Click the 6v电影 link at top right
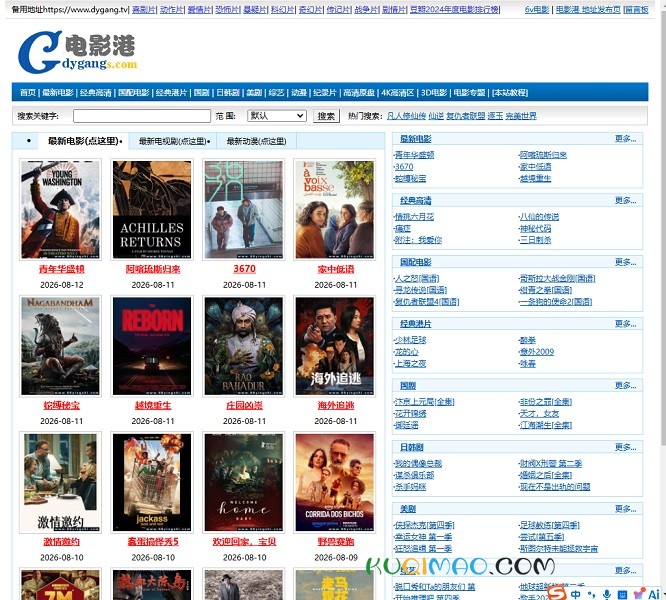Viewport: 666px width, 600px height. pyautogui.click(x=537, y=9)
